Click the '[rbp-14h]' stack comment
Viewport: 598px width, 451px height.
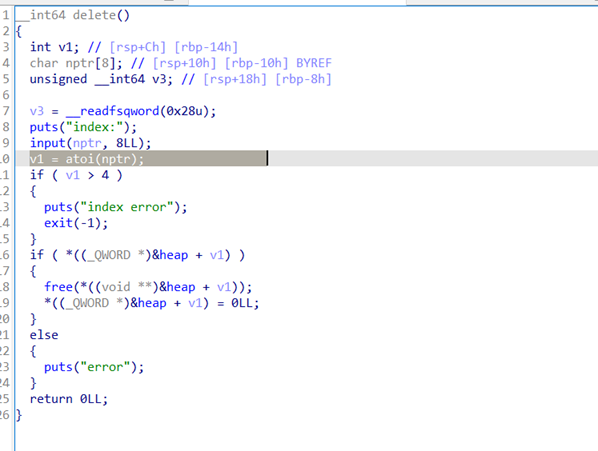(206, 47)
